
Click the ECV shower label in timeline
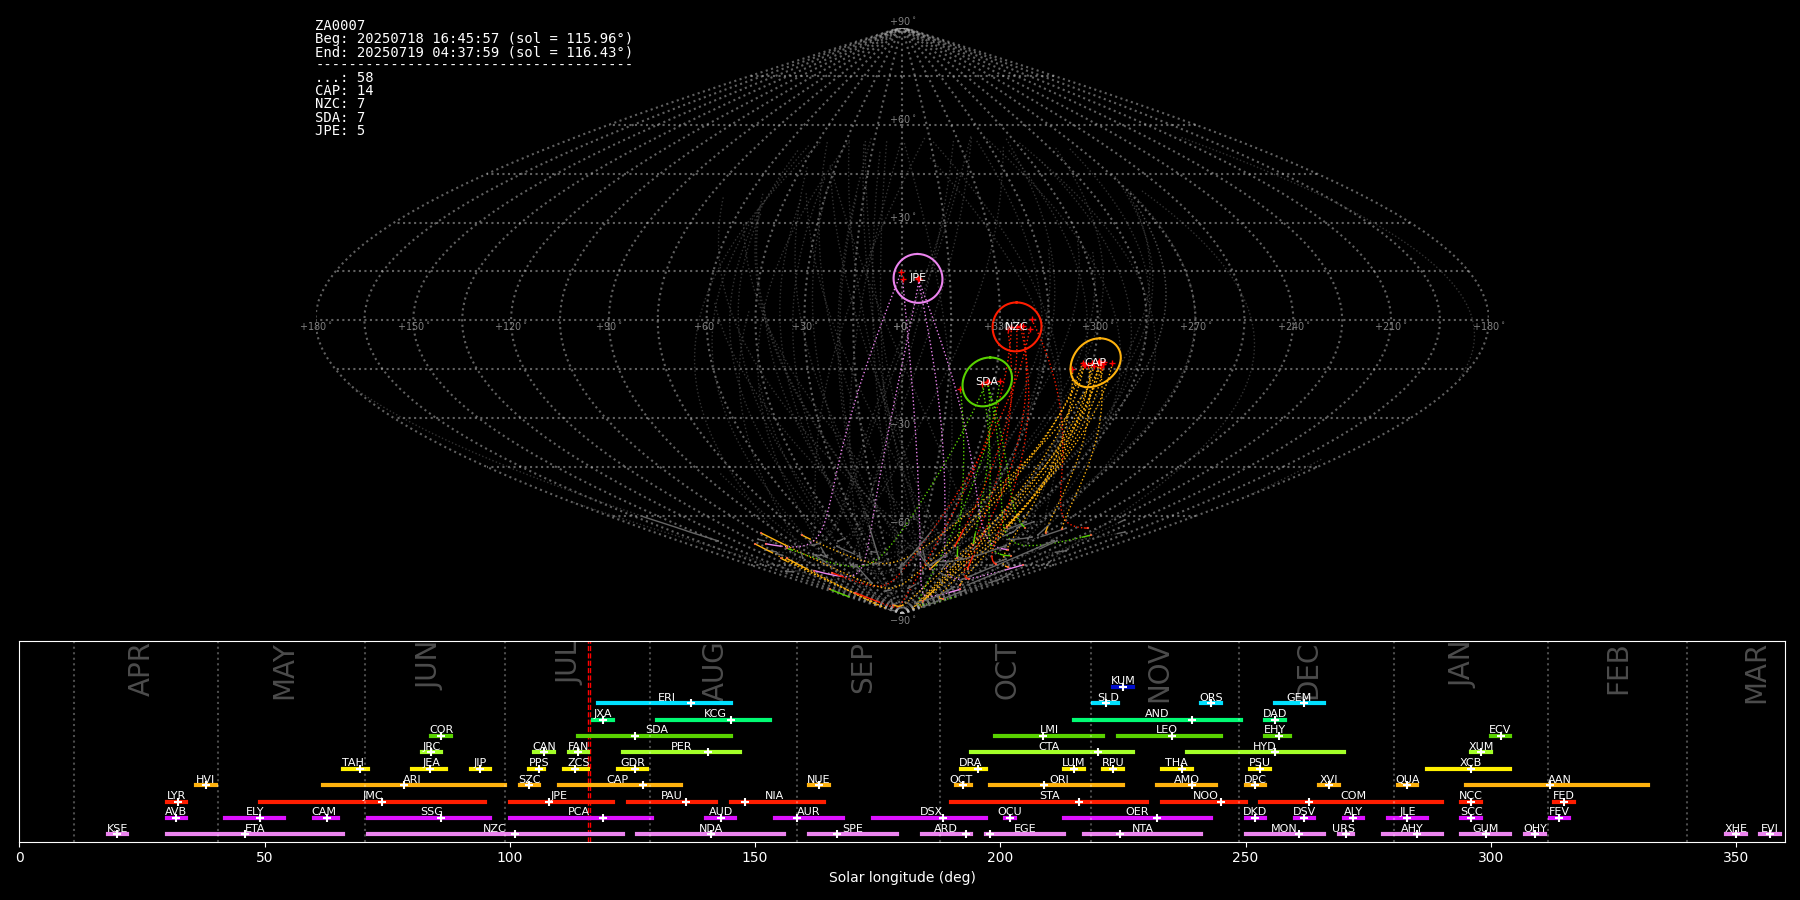pyautogui.click(x=1500, y=730)
